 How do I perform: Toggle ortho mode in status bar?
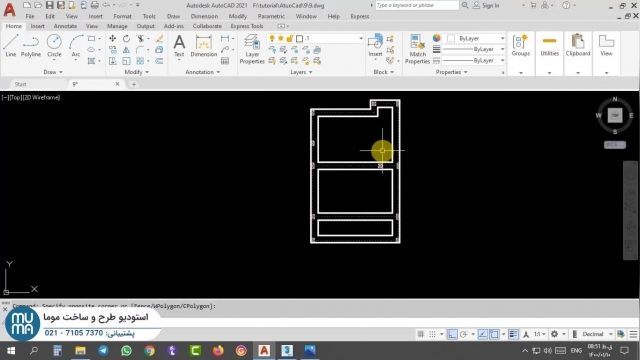coord(452,334)
